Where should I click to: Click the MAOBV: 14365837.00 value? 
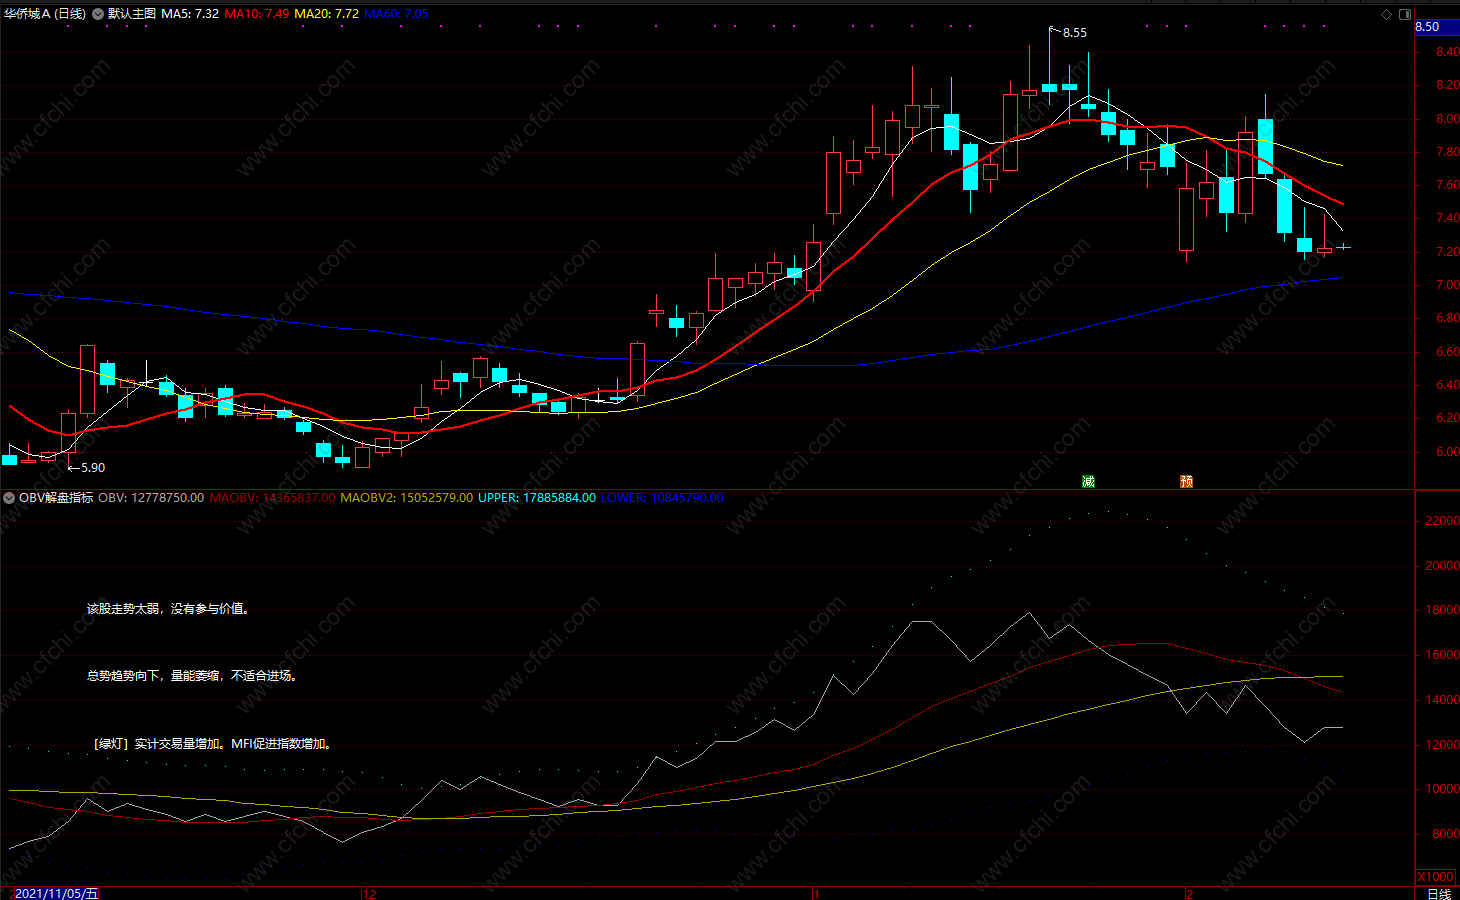(x=272, y=497)
